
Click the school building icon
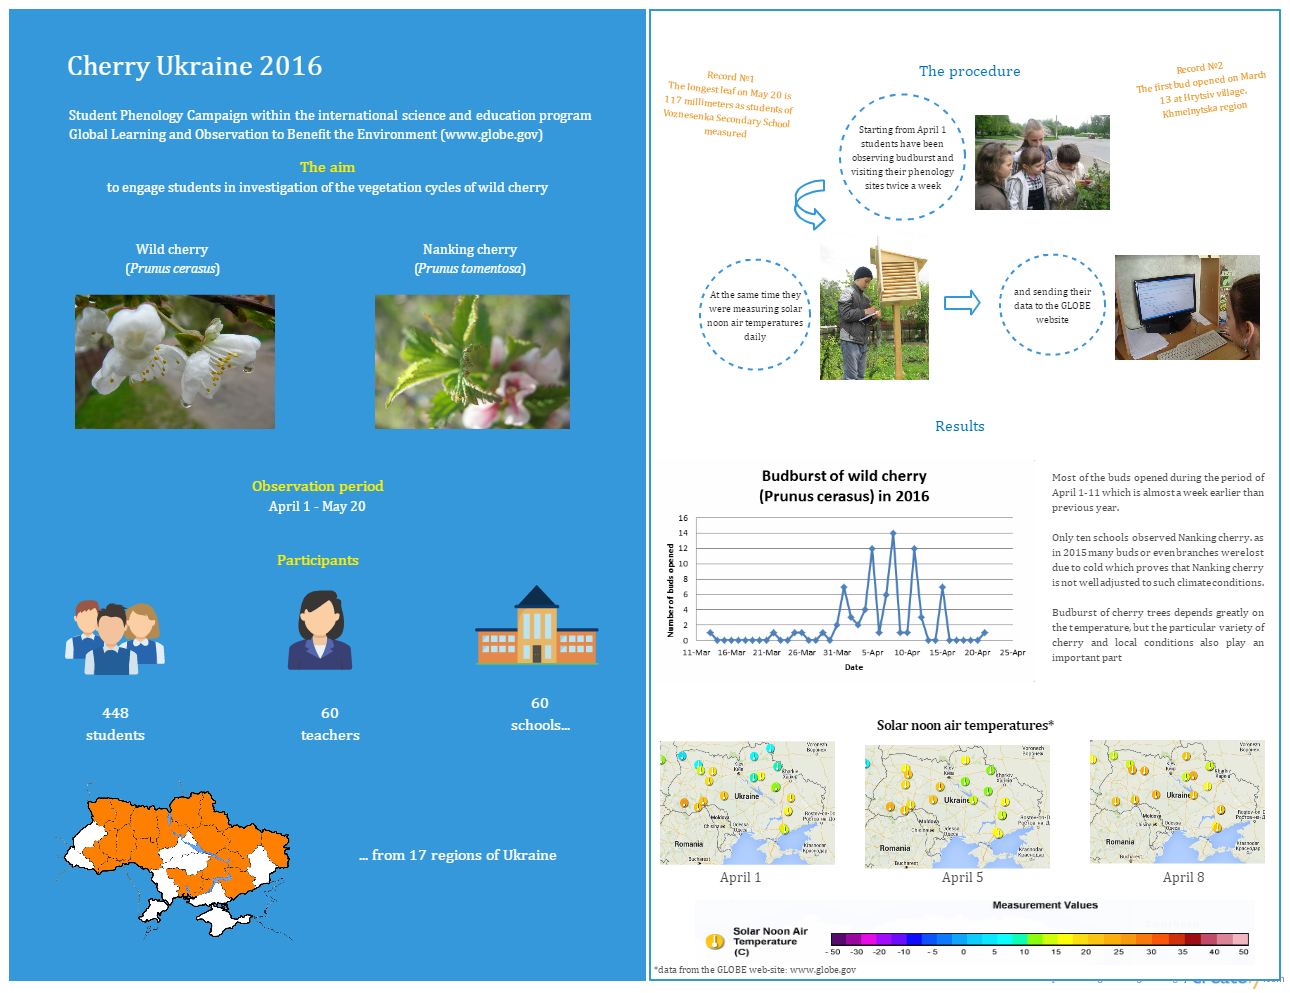click(x=537, y=625)
